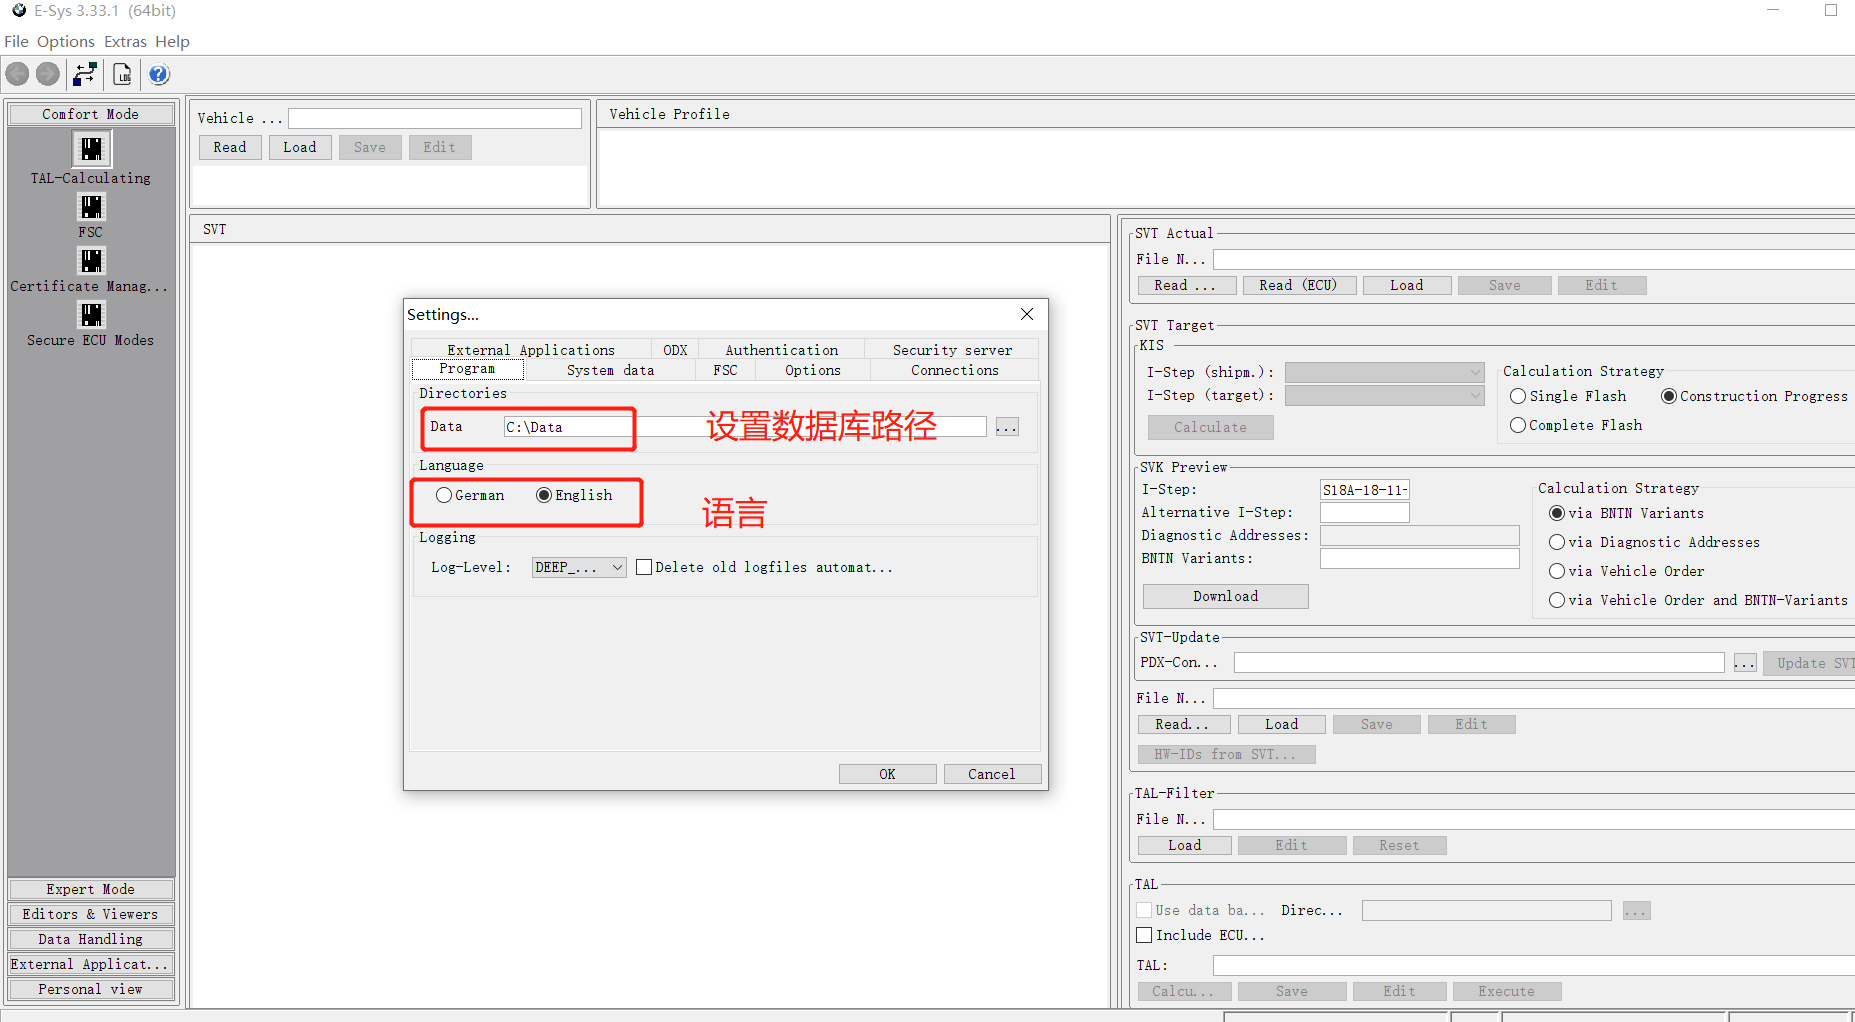The height and width of the screenshot is (1022, 1855).
Task: Click OK in Settings dialog
Action: click(887, 774)
